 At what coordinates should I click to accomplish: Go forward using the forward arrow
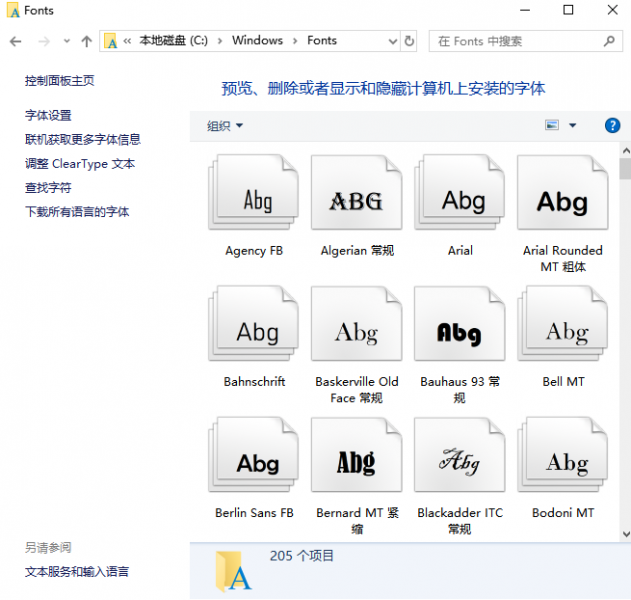[44, 41]
